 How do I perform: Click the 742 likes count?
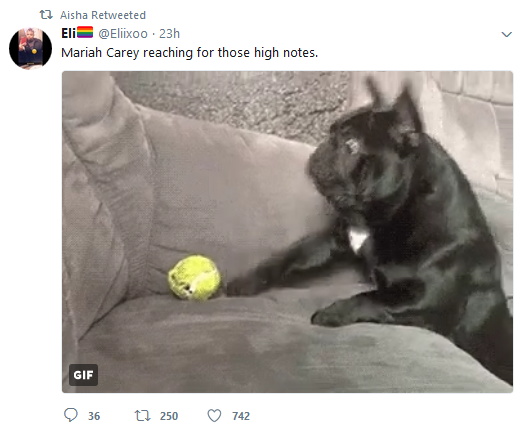coord(241,416)
